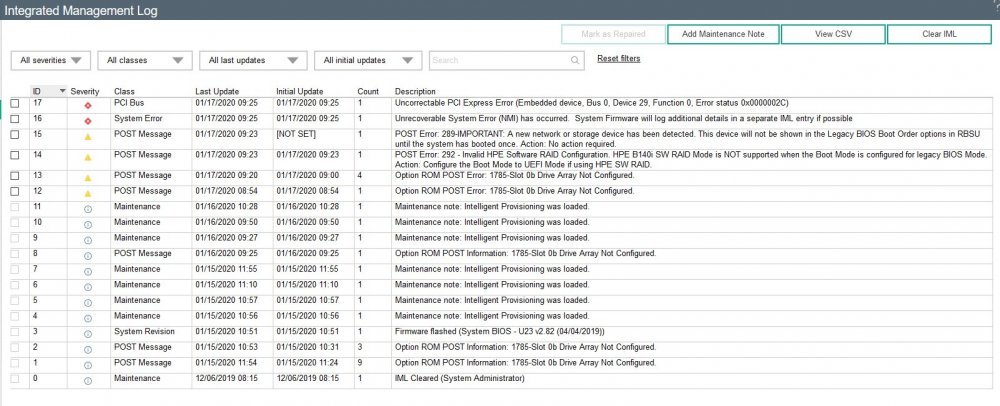Click the informational icon for entry 3
The image size is (1000, 406).
tap(88, 333)
